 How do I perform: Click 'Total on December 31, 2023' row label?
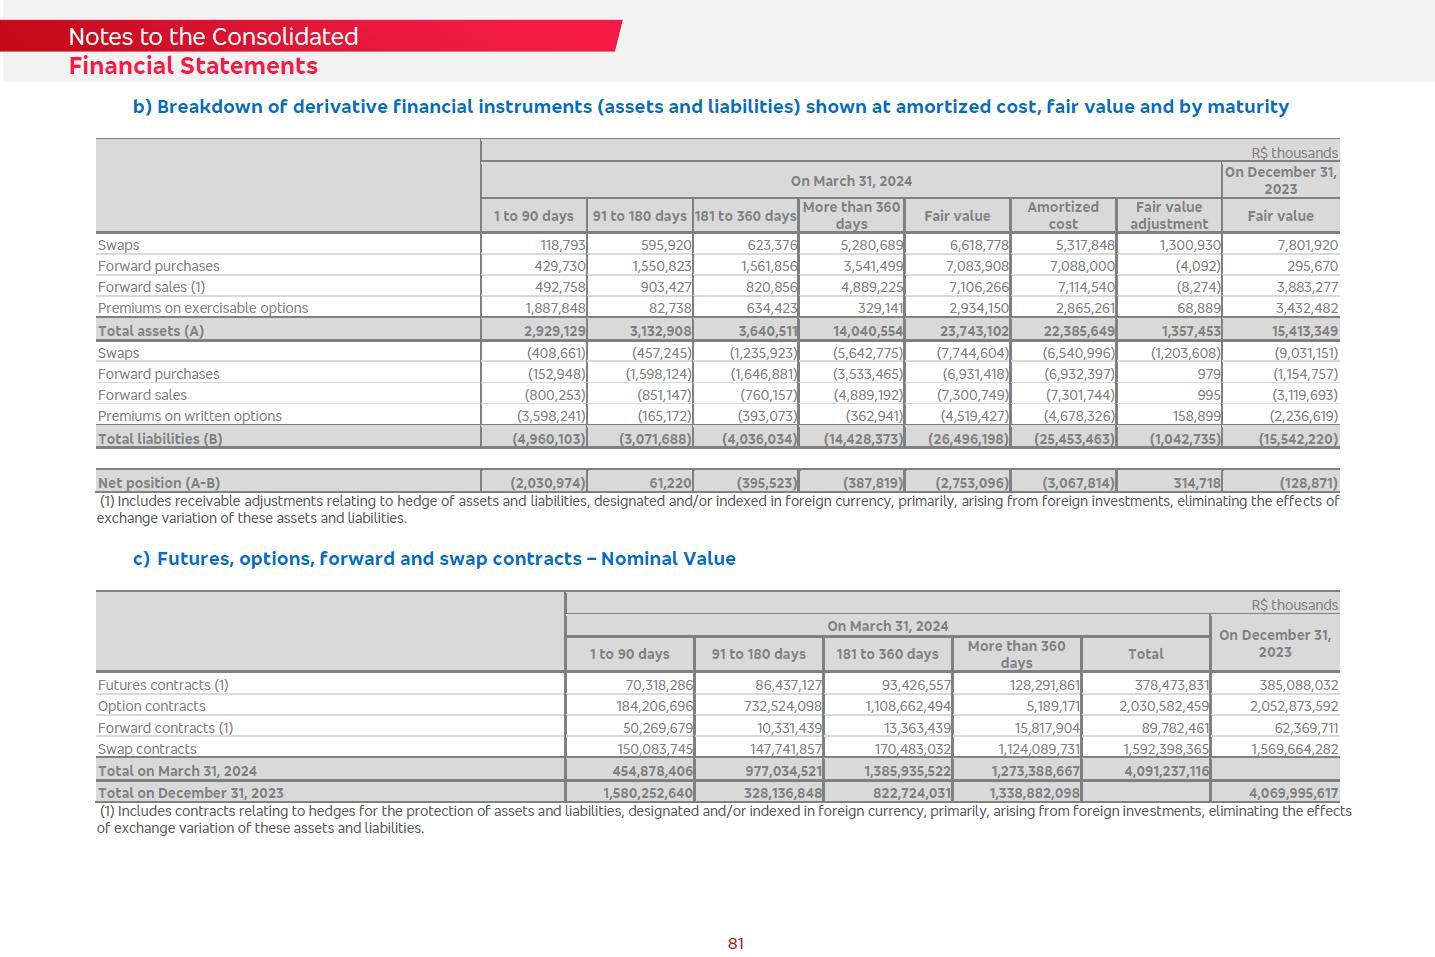pos(190,793)
